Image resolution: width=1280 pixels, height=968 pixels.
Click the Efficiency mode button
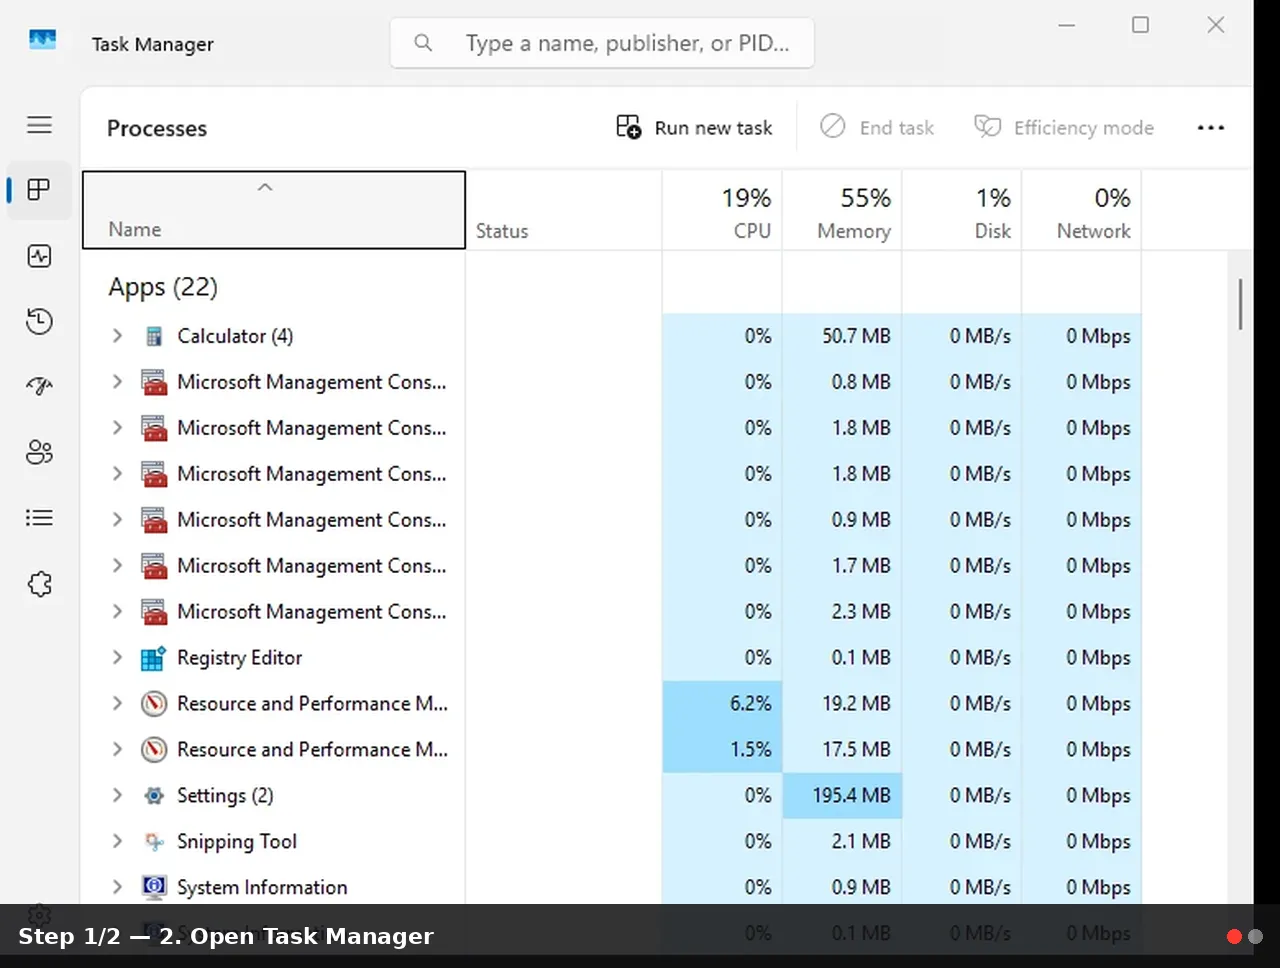[x=1064, y=128]
